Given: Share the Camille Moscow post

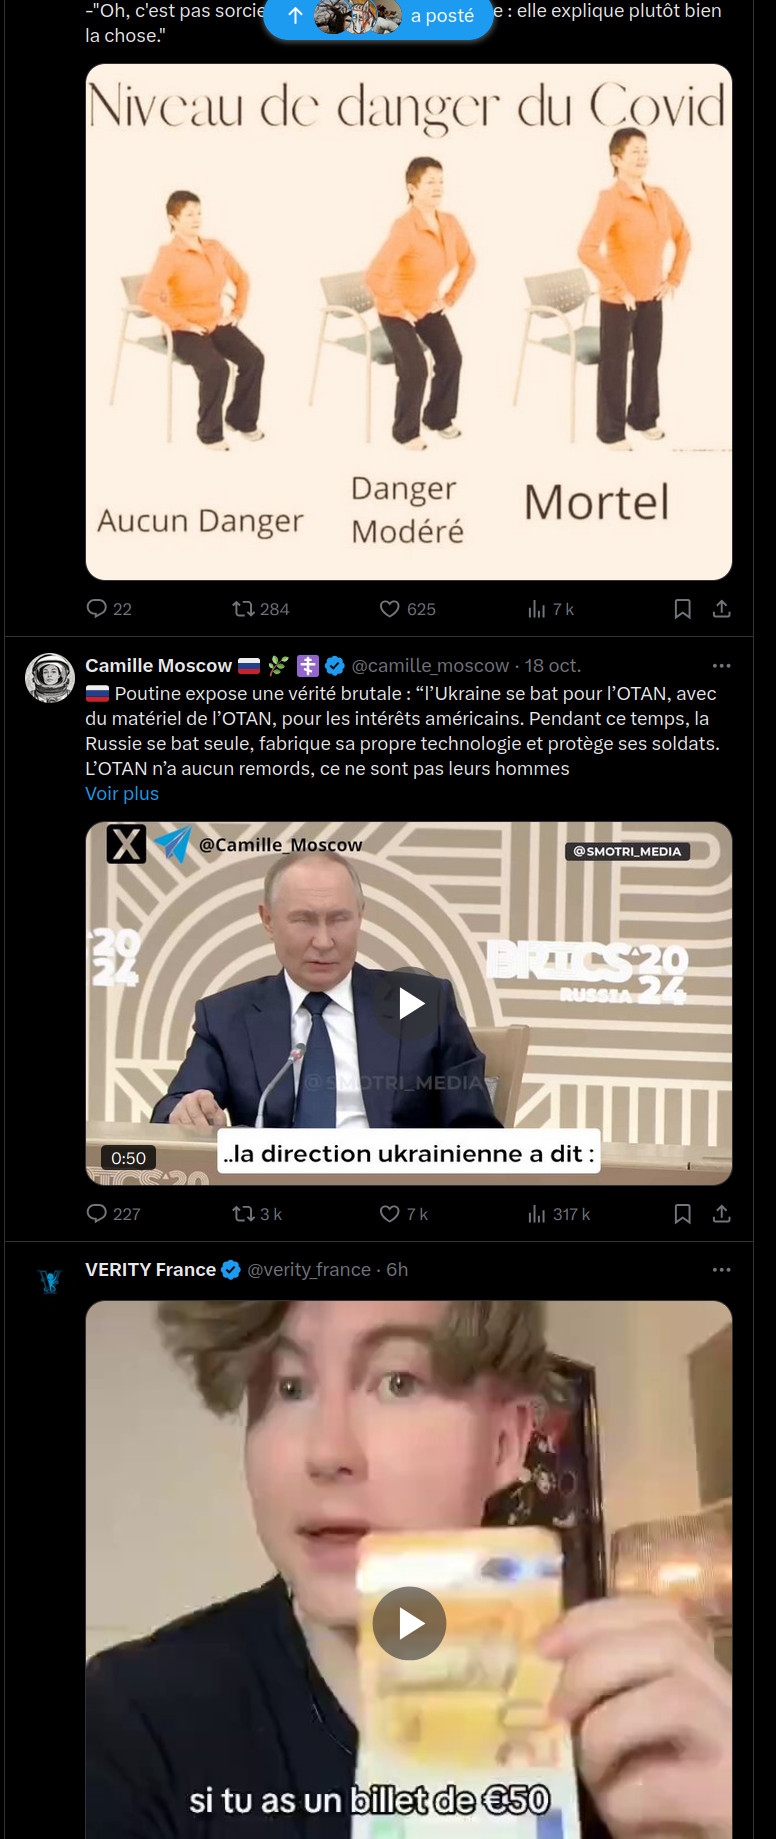Looking at the screenshot, I should [722, 1213].
